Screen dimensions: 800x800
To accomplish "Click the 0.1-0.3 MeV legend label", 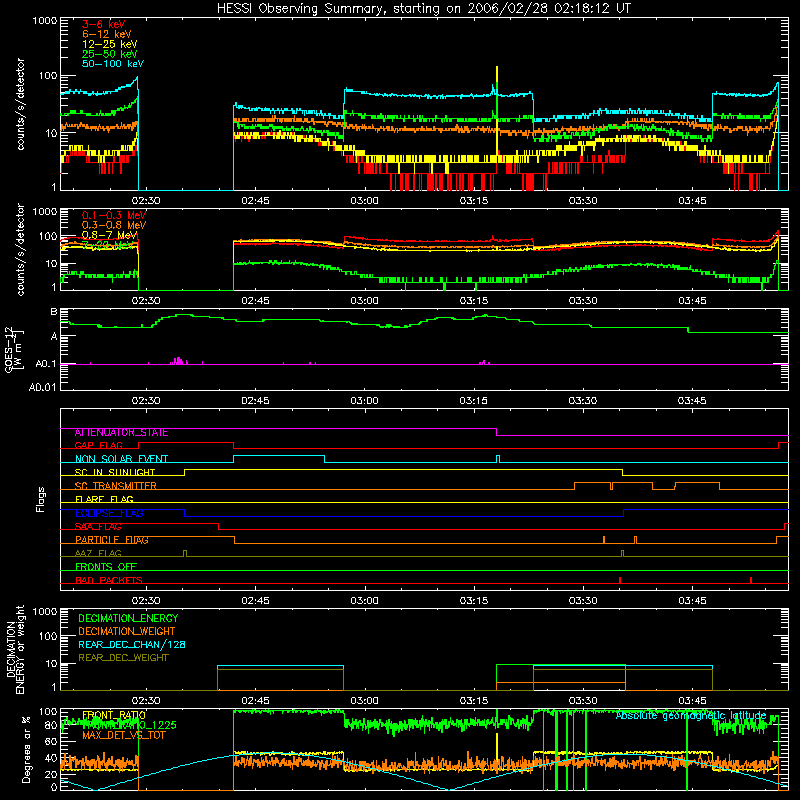I will click(114, 215).
